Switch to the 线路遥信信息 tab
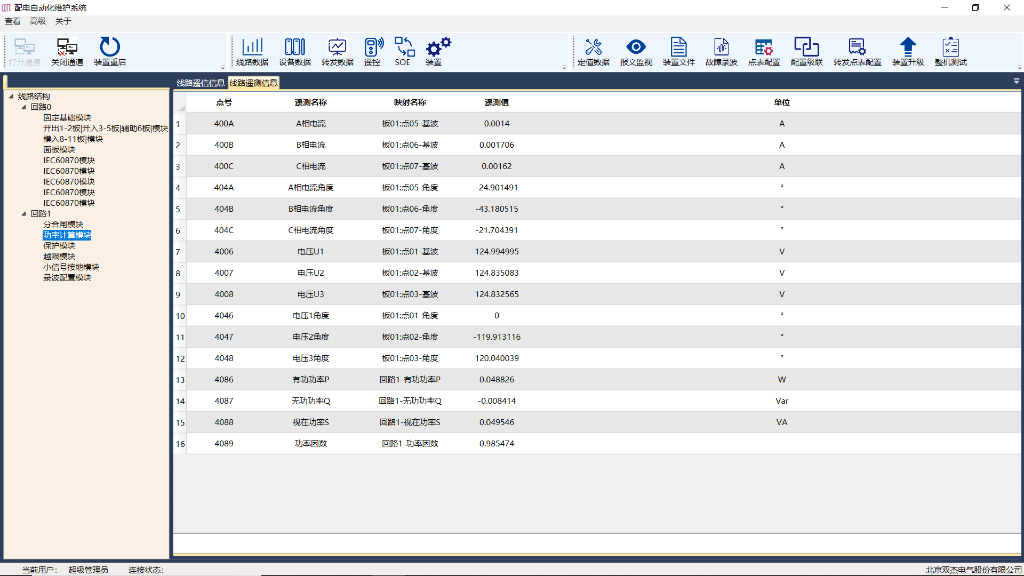Viewport: 1024px width, 576px height. (200, 83)
